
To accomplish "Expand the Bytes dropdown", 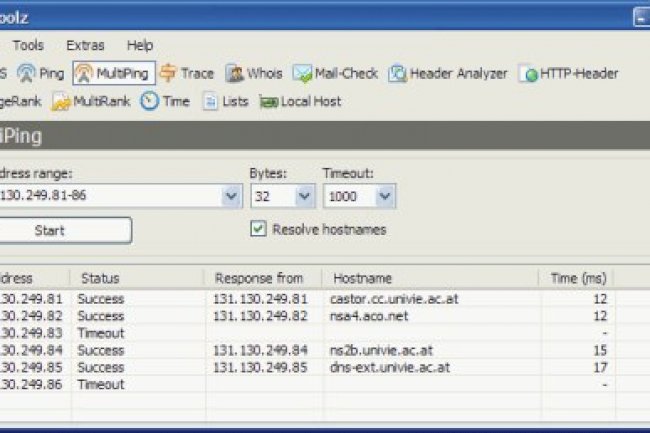I will point(305,196).
